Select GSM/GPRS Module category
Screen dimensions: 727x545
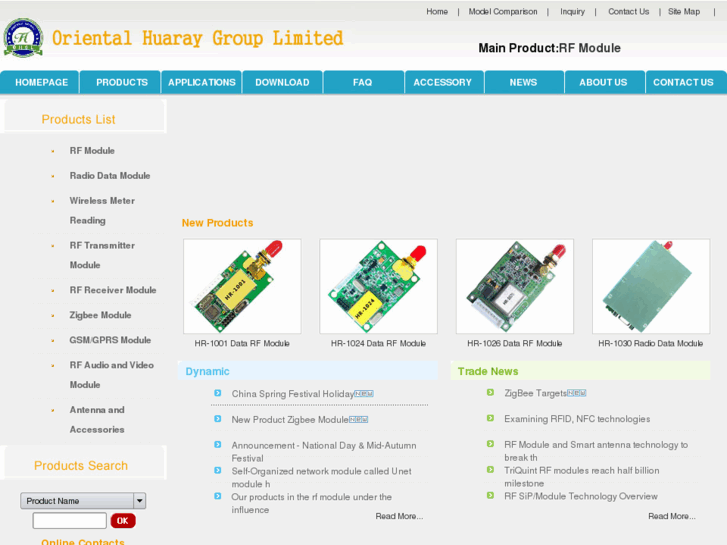tap(110, 340)
